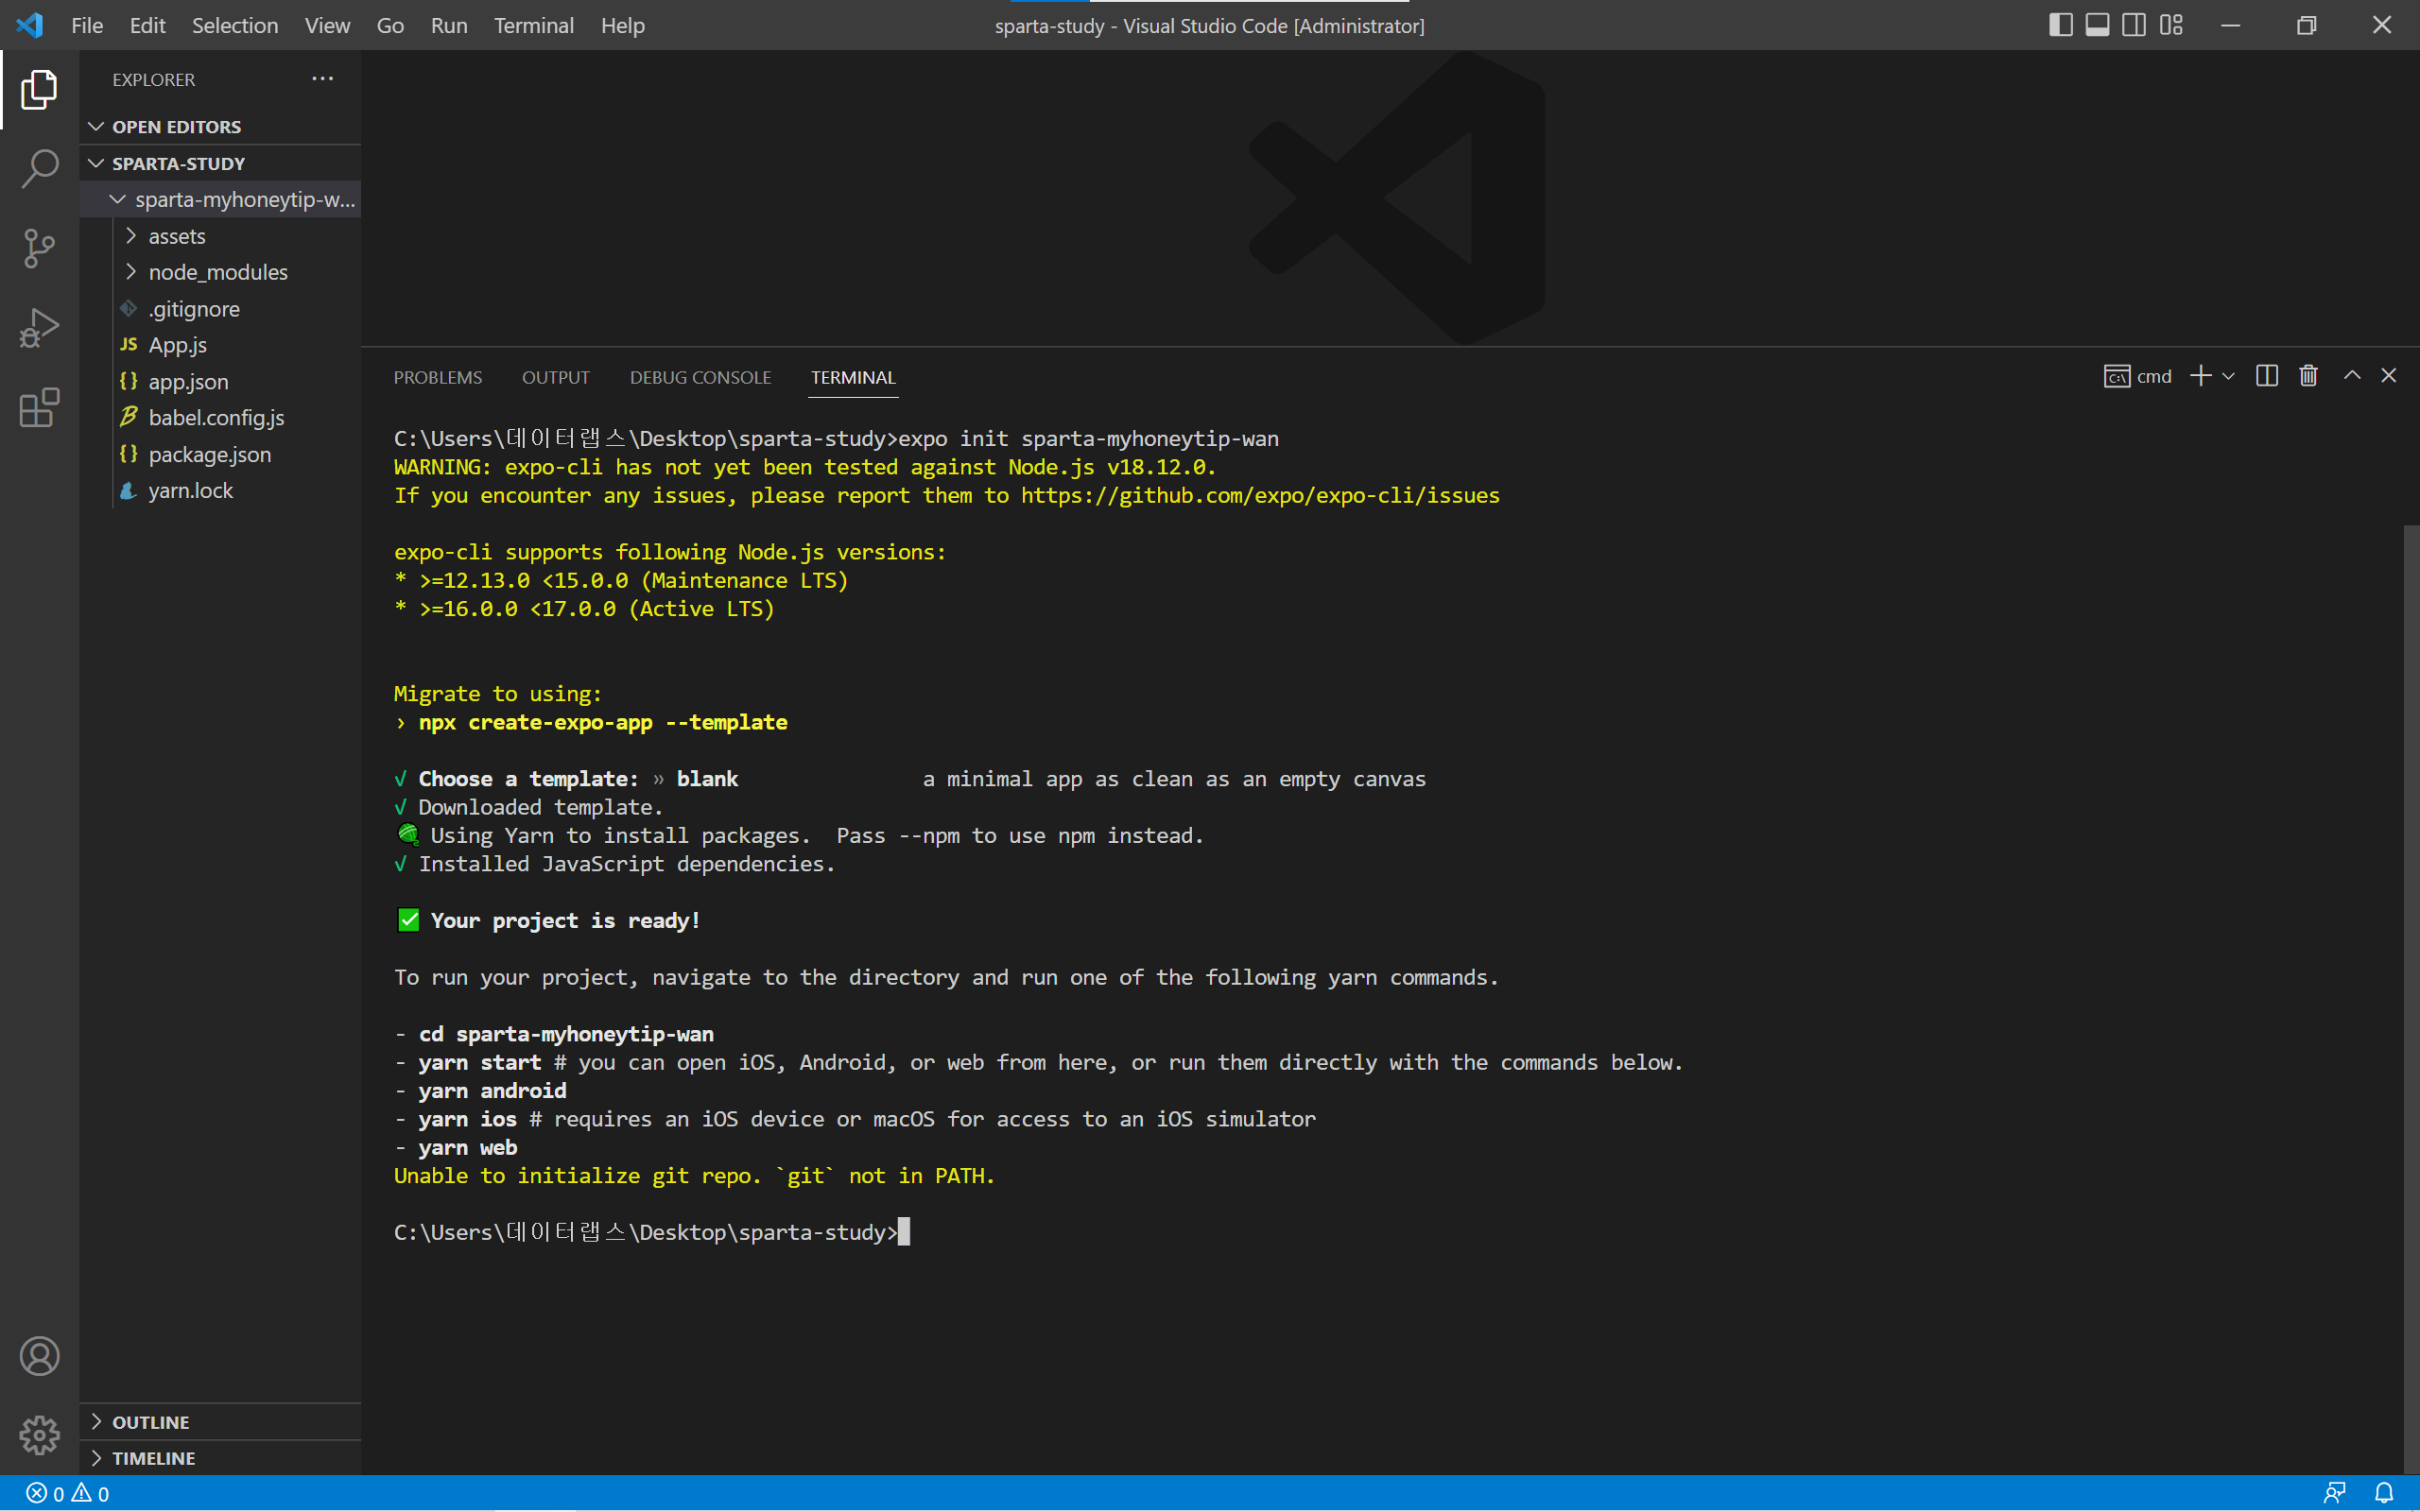
Task: Launch a new terminal with plus icon
Action: click(x=2200, y=376)
